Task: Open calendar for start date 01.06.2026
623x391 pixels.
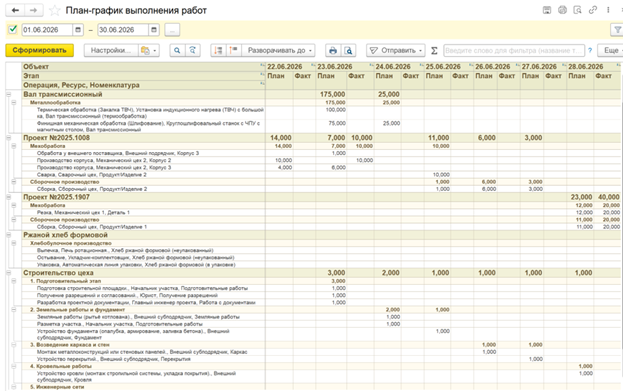Action: (x=78, y=30)
